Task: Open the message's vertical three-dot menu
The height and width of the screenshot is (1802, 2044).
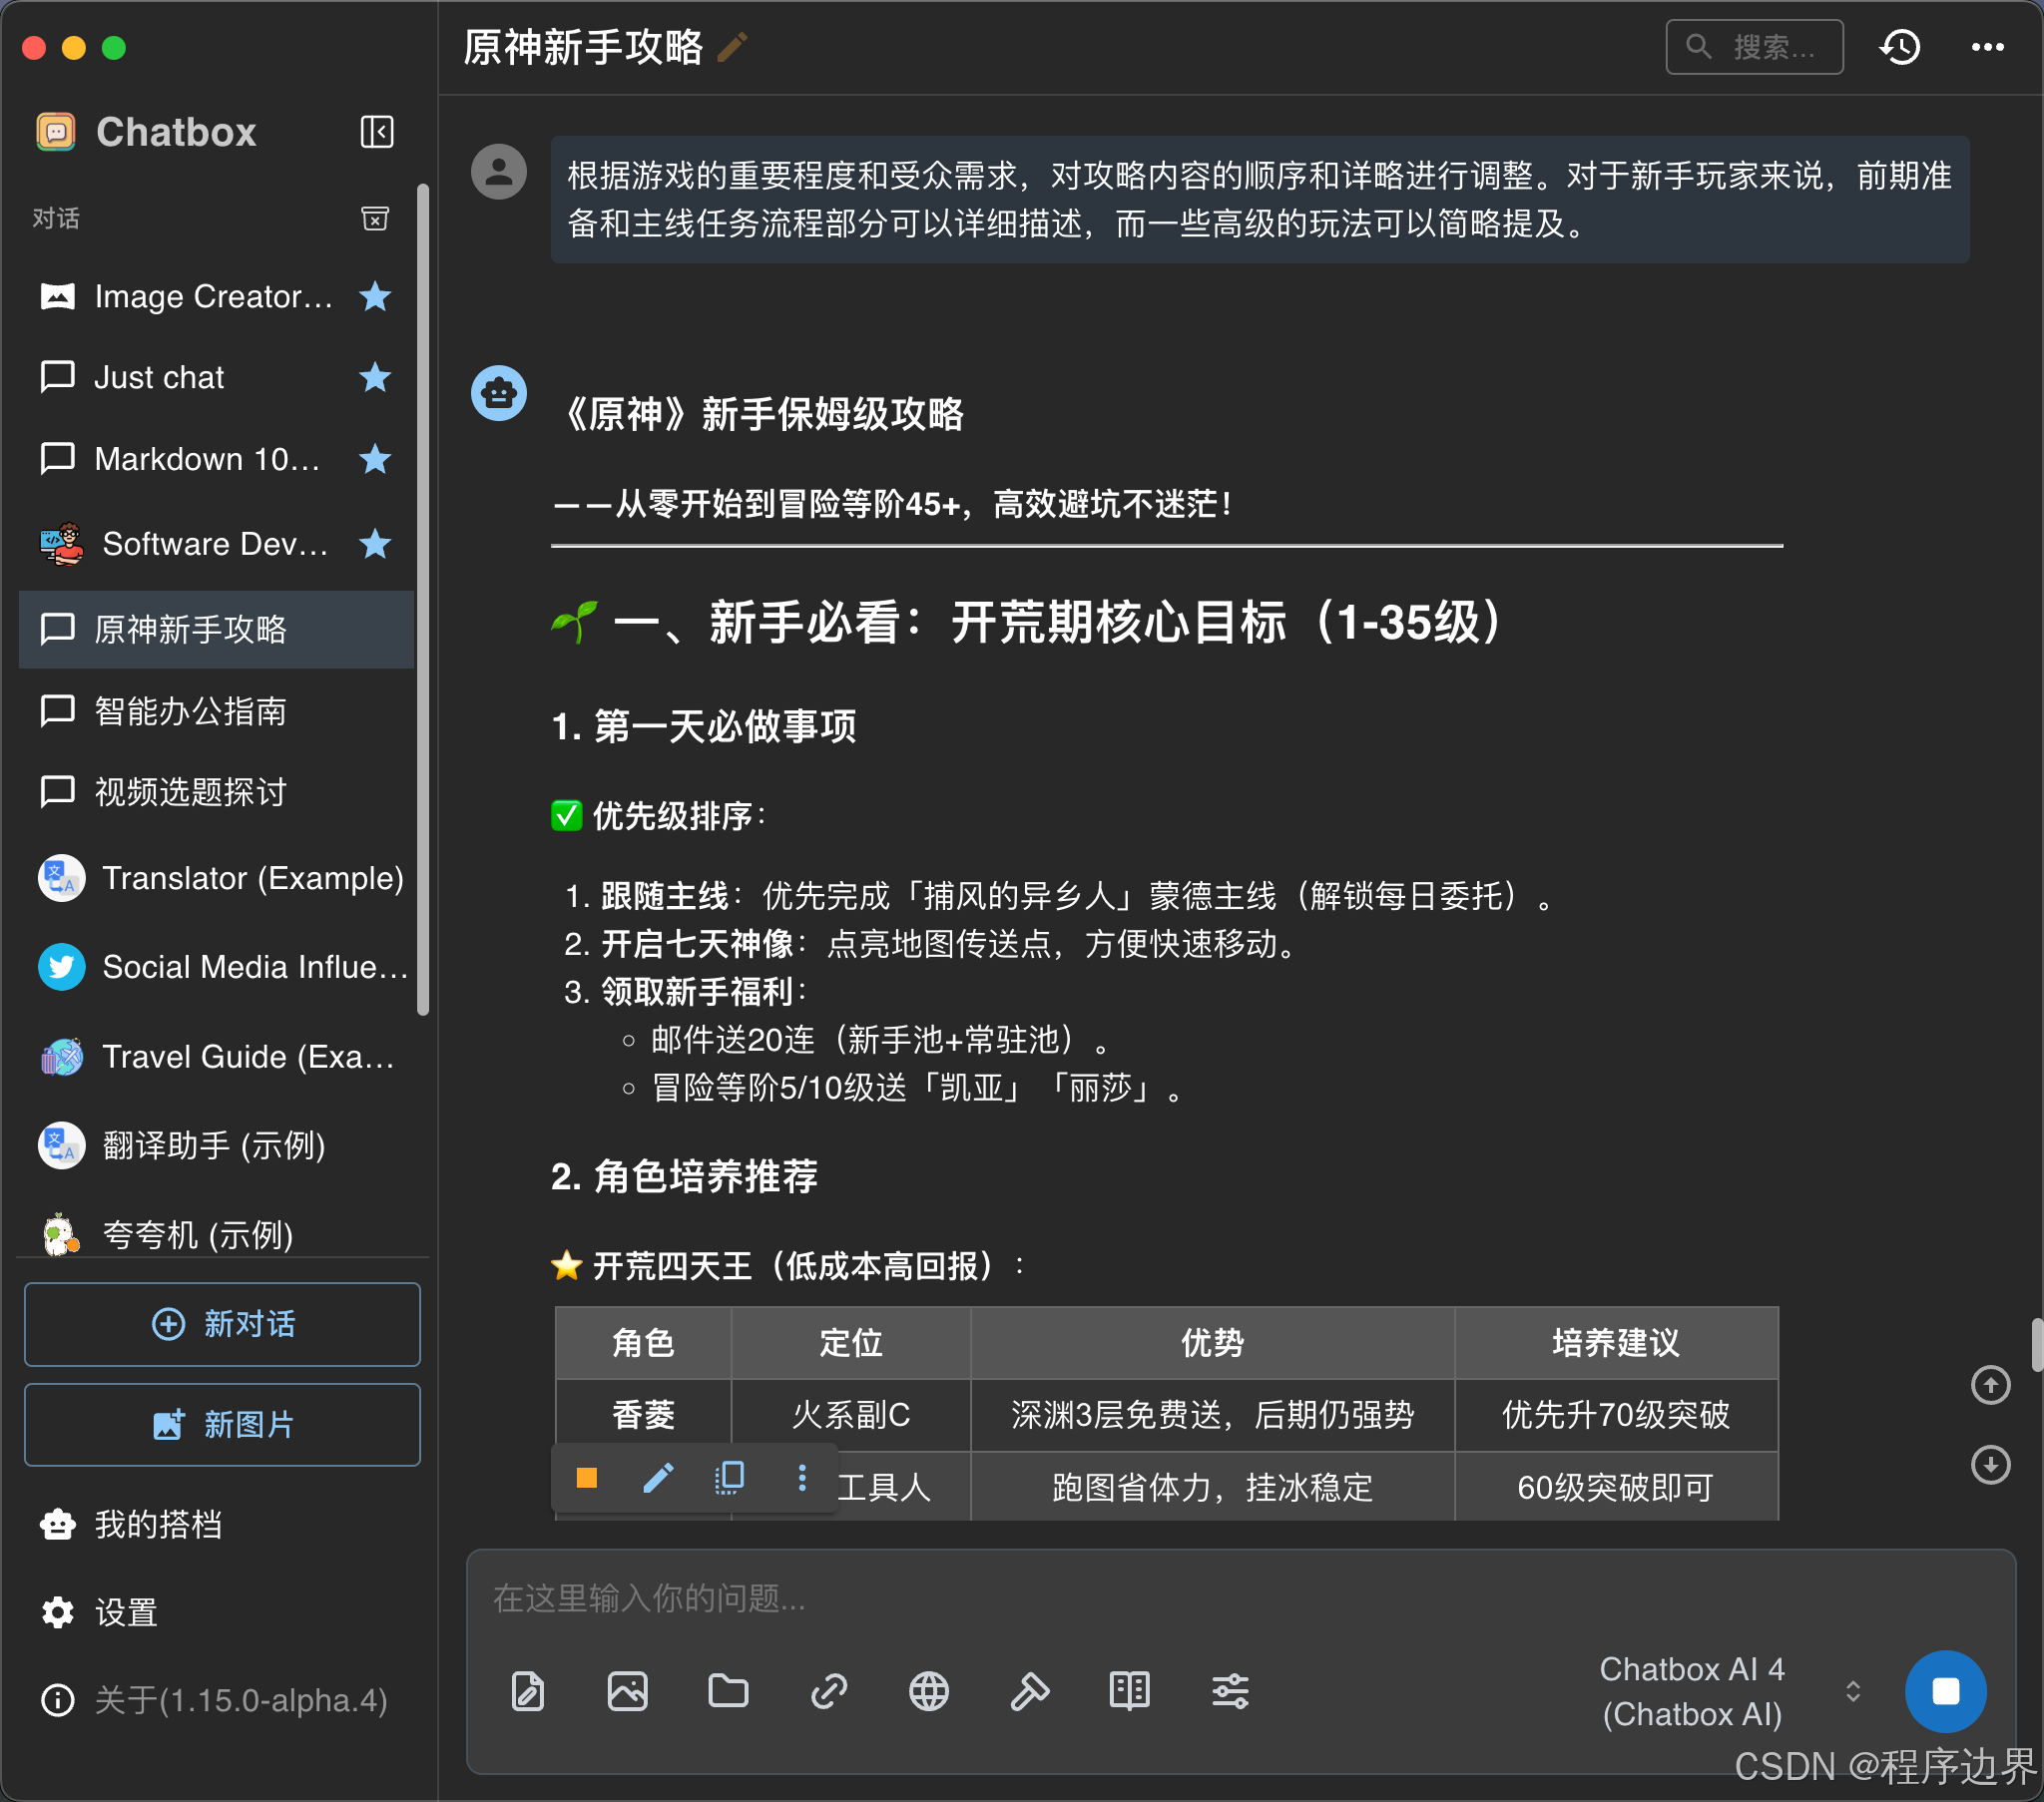Action: click(802, 1478)
